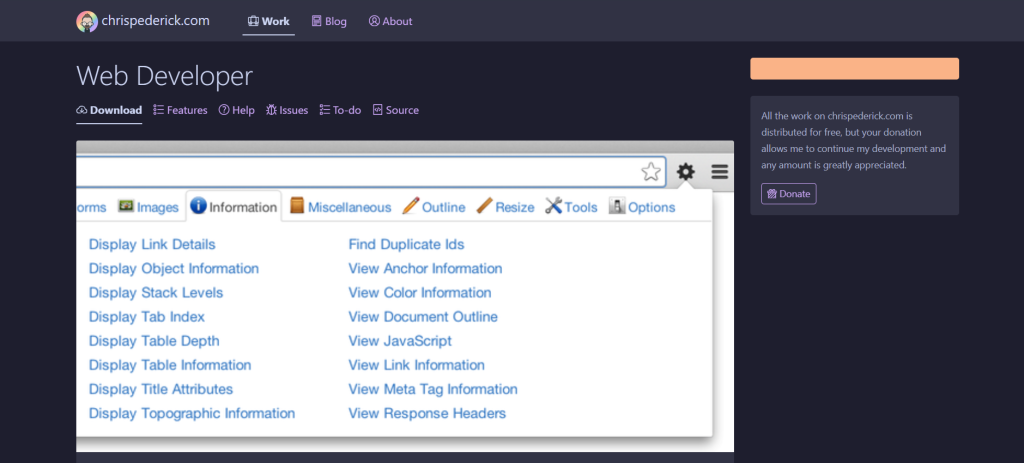Click the Tools wrench icon

tap(553, 206)
